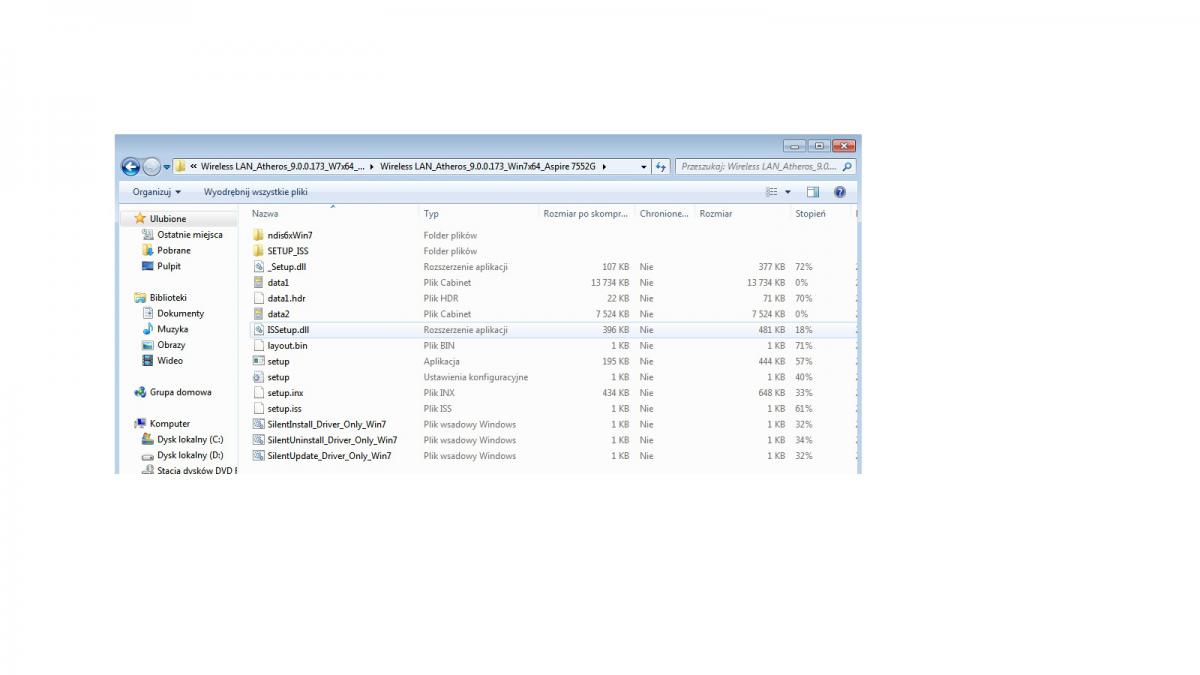Open the view options dropdown arrow

787,192
